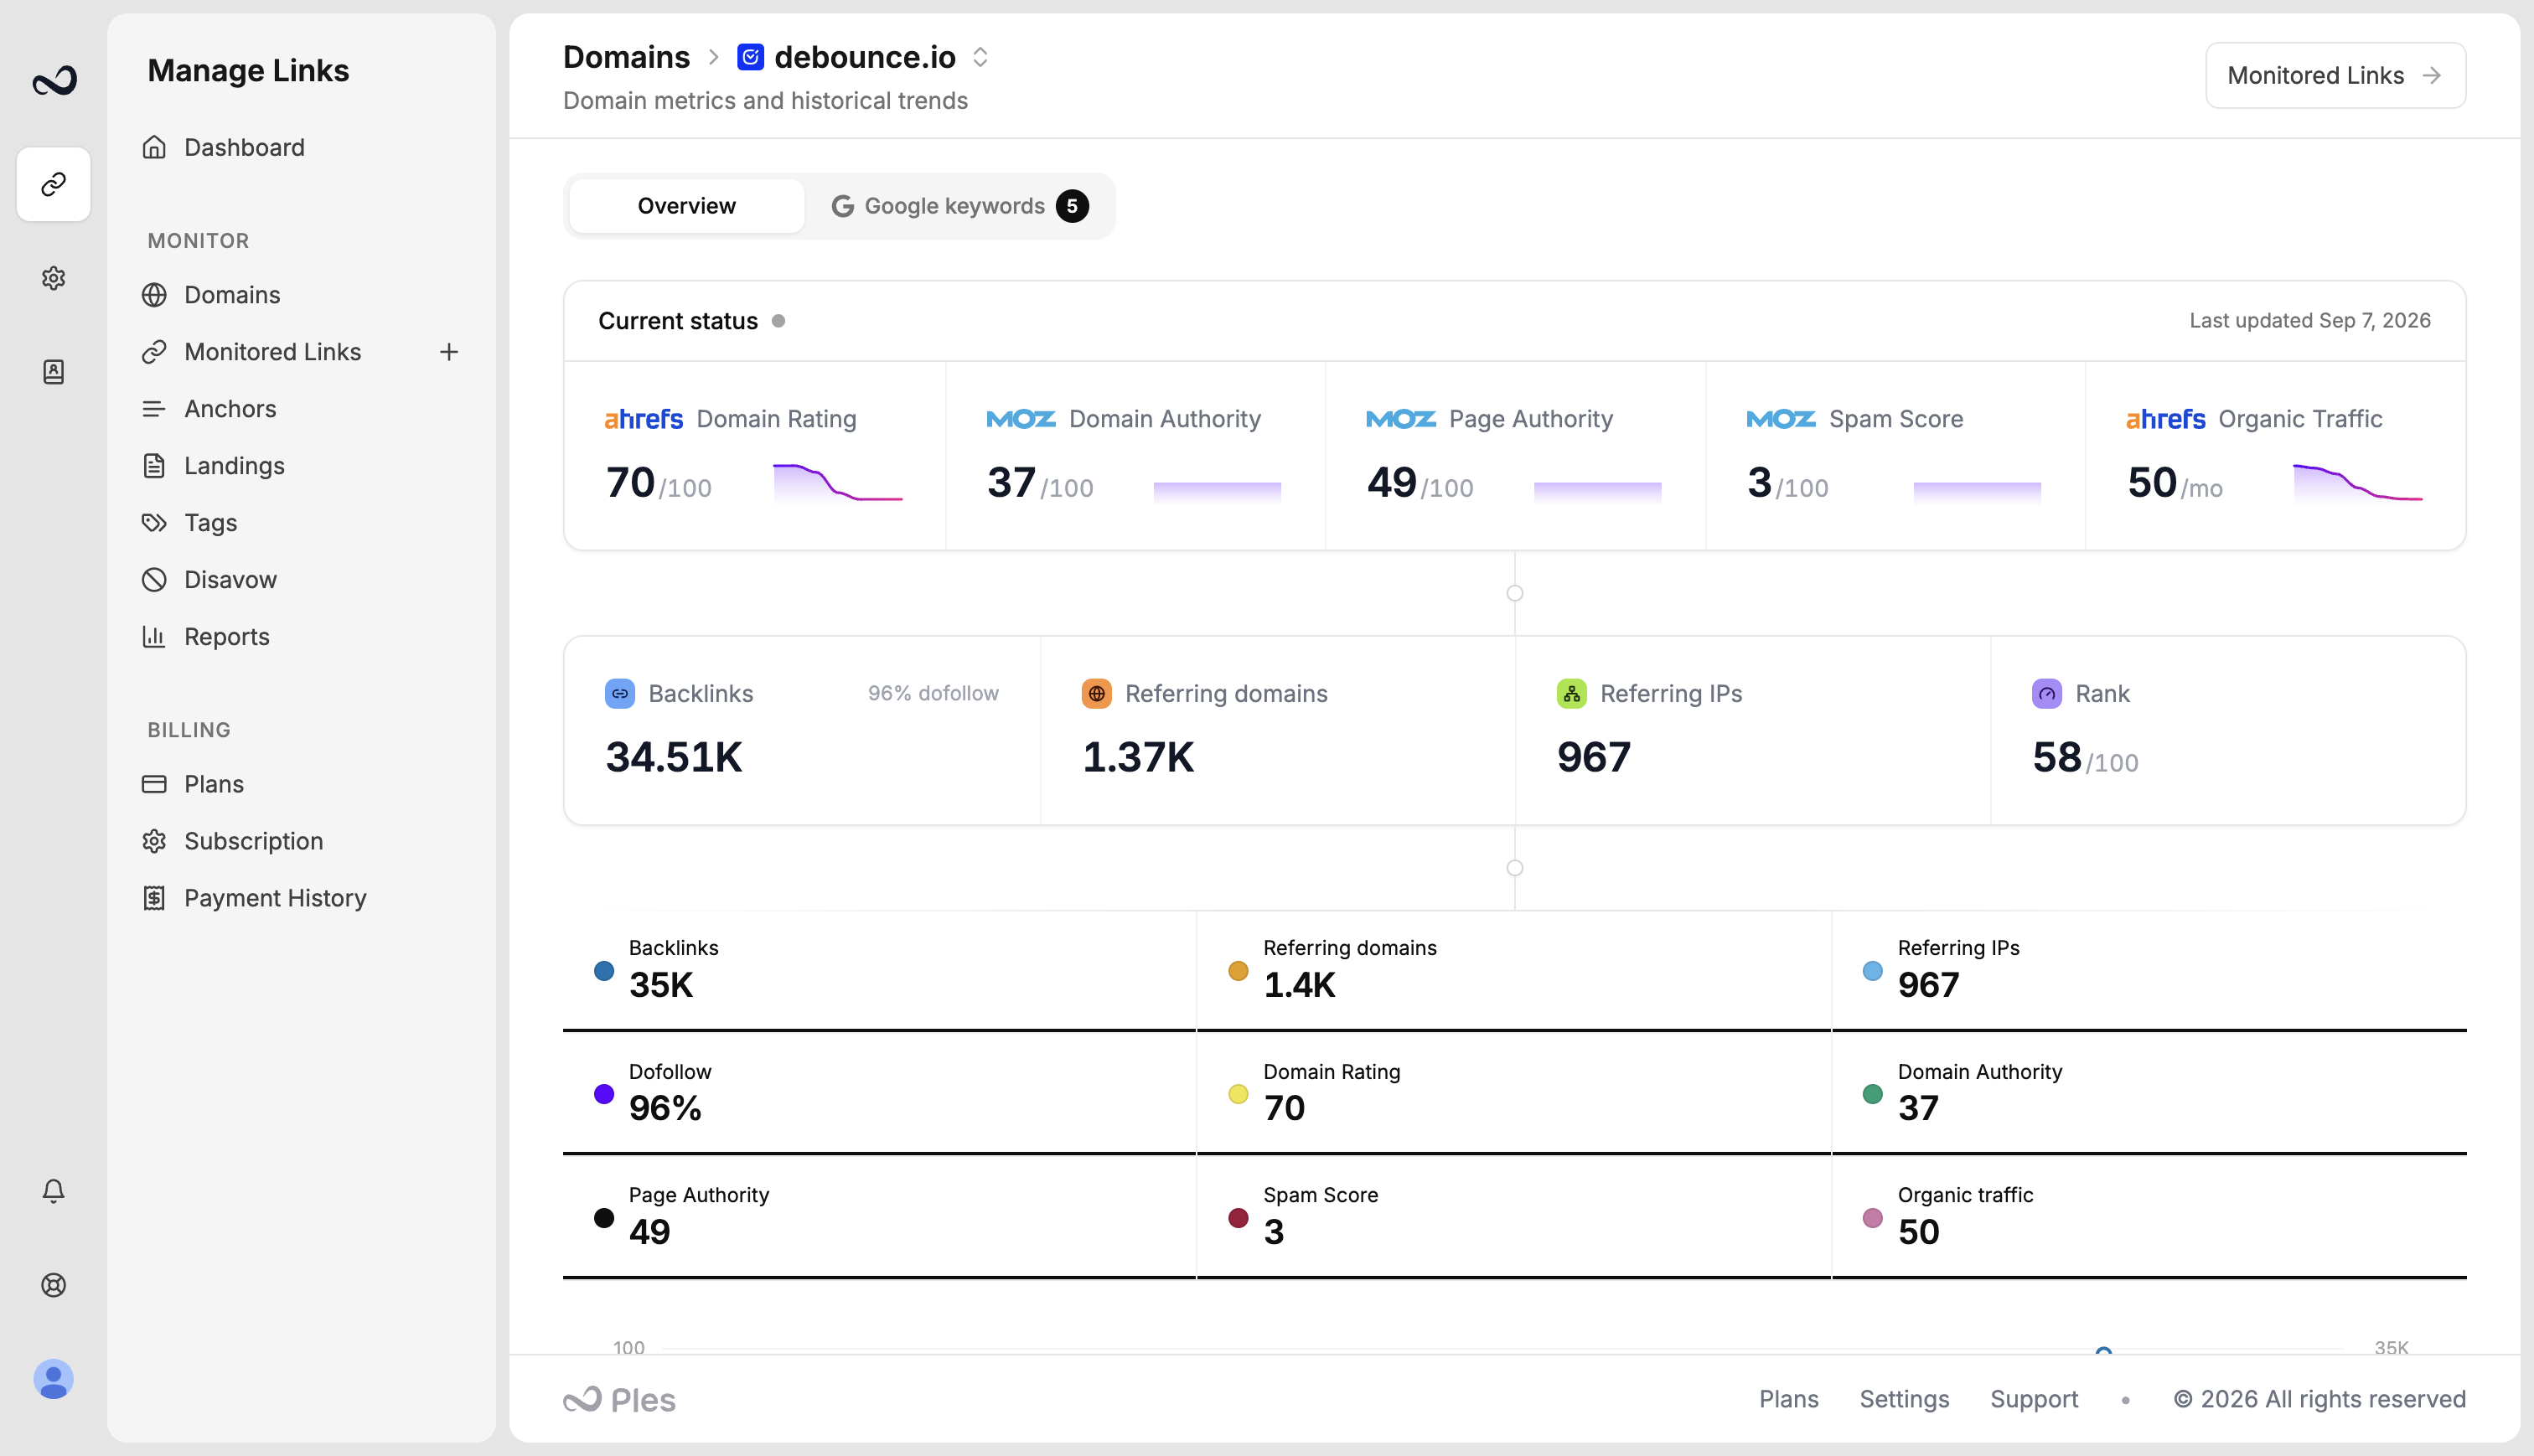Open the lifebuoy support icon
Screen dimensions: 2534x1456
point(54,1285)
